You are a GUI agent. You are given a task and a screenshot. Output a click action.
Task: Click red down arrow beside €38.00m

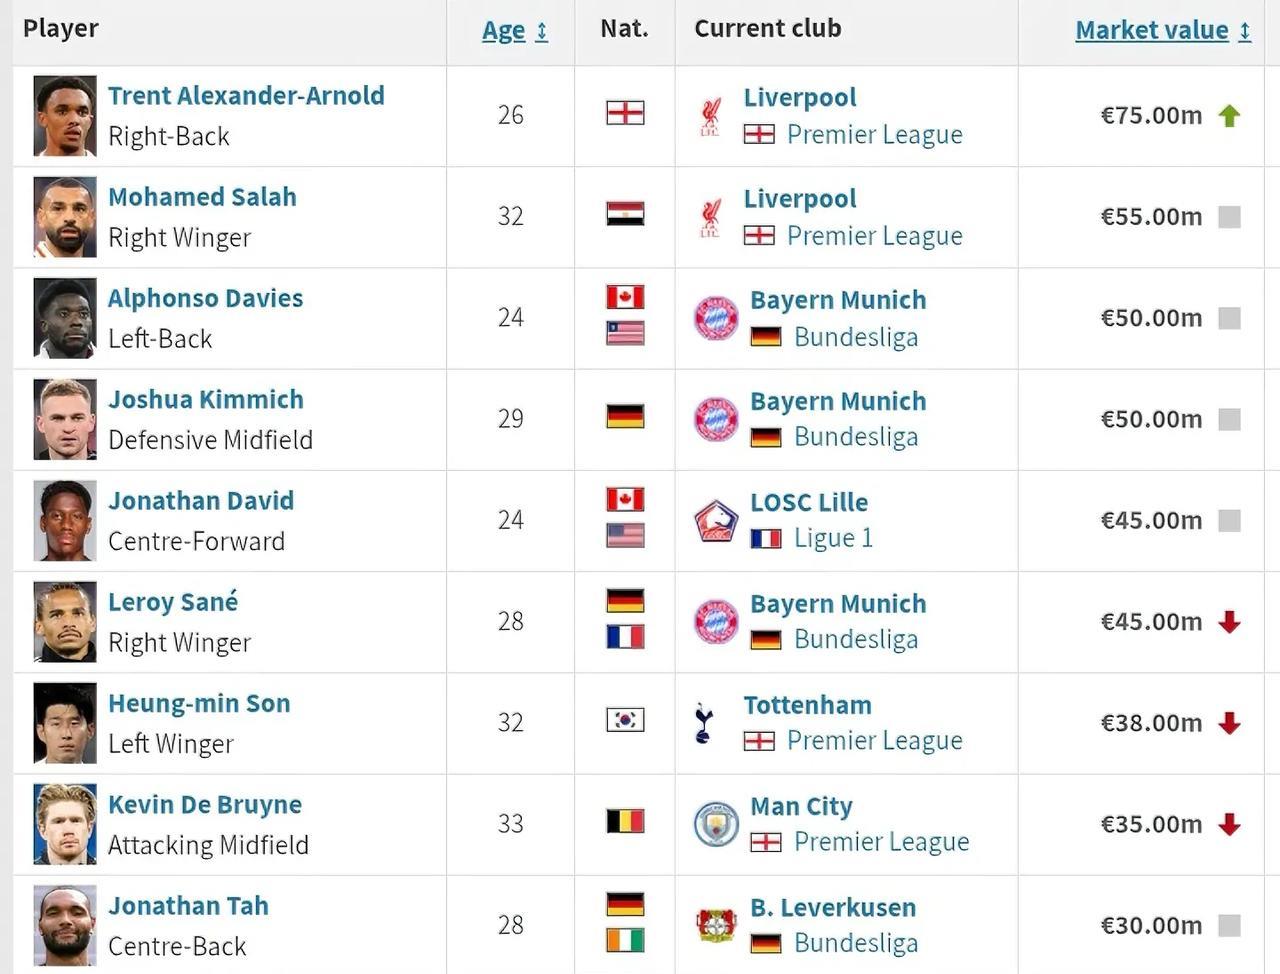coord(1229,723)
